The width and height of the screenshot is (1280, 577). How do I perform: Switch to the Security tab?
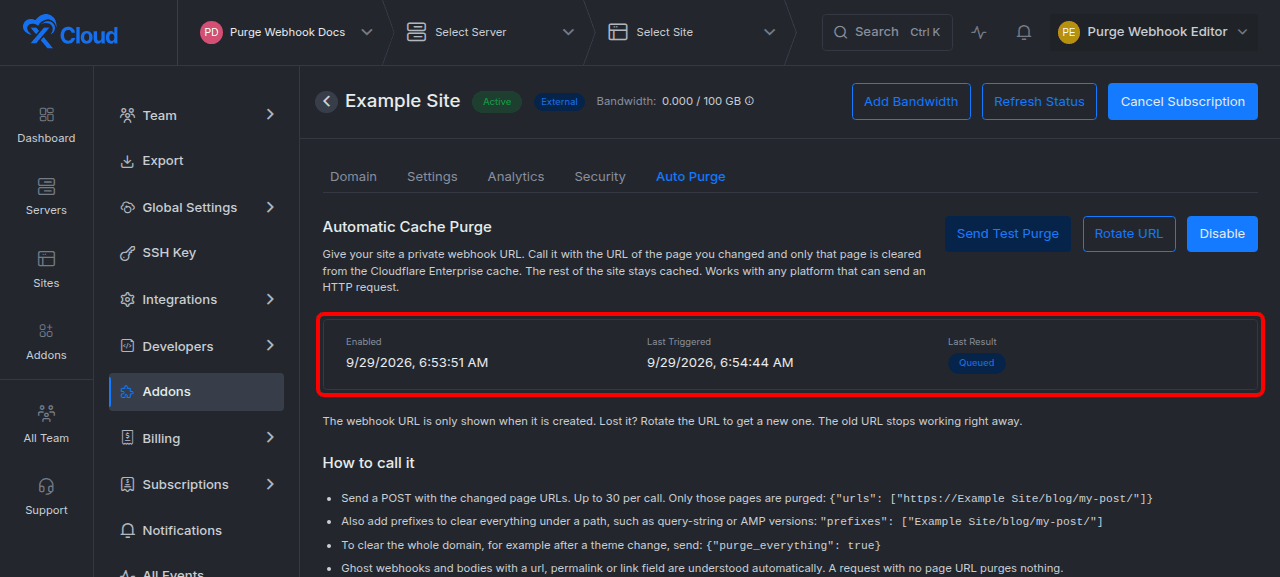[x=600, y=177]
